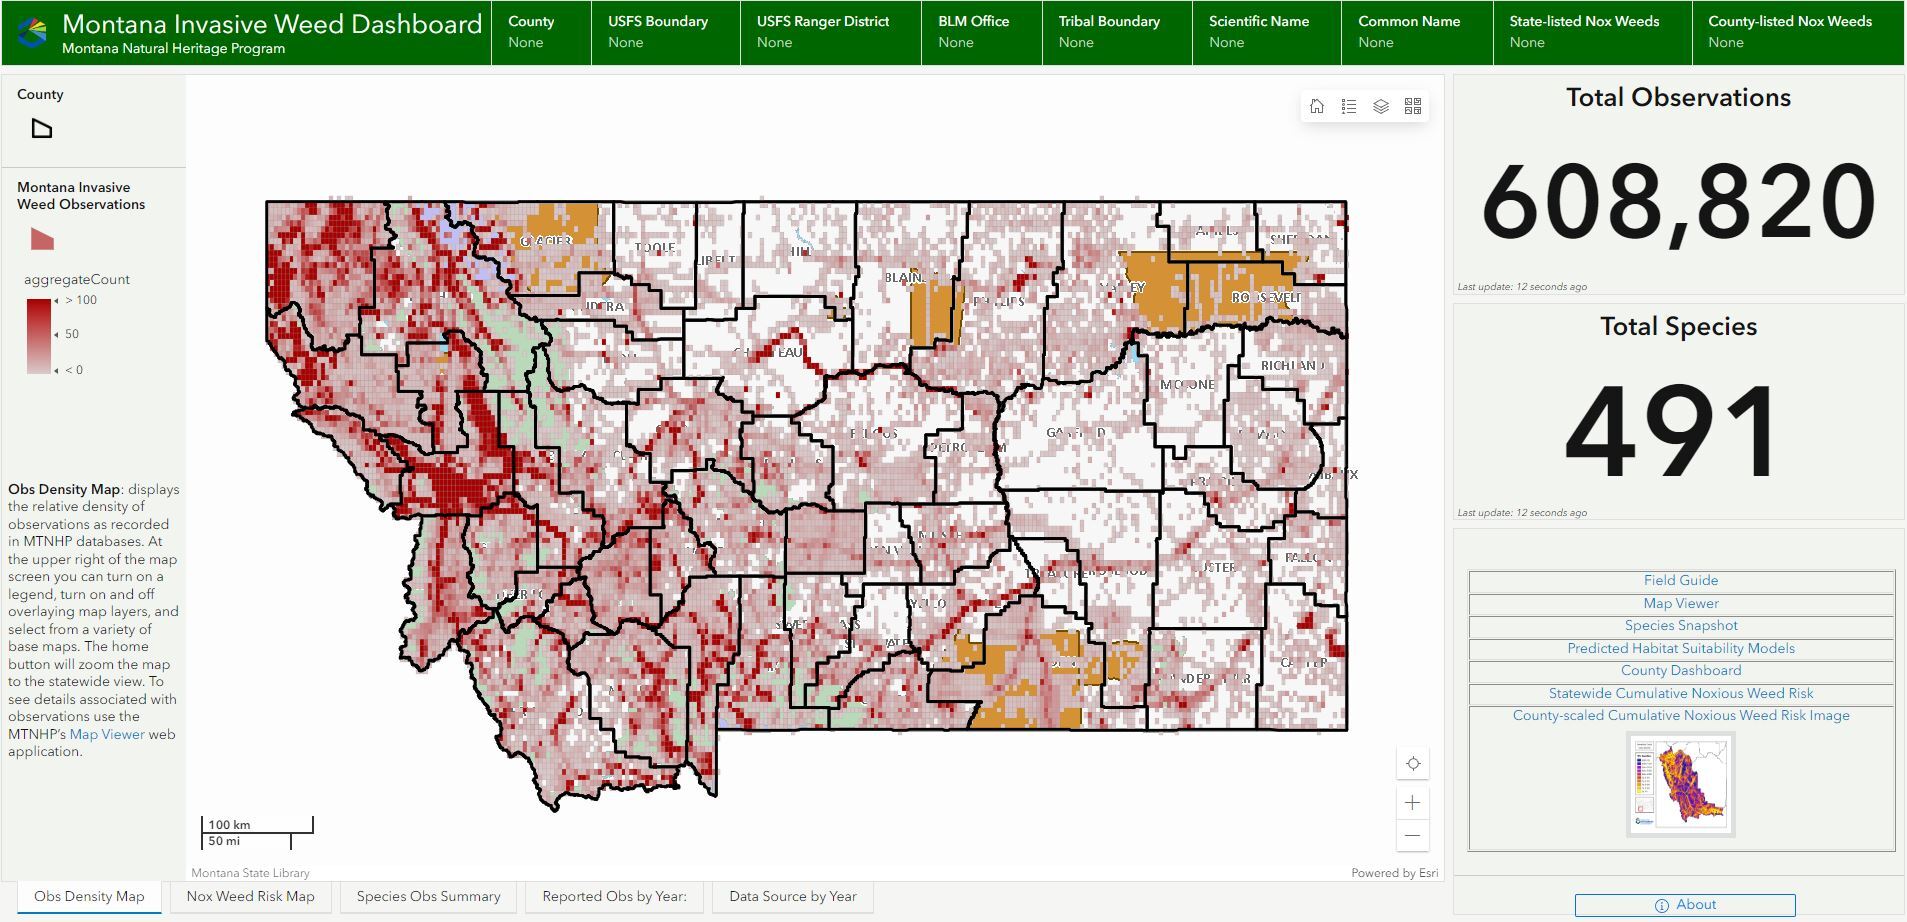Open the County-scaled Weed Risk image thumbnail

point(1679,783)
